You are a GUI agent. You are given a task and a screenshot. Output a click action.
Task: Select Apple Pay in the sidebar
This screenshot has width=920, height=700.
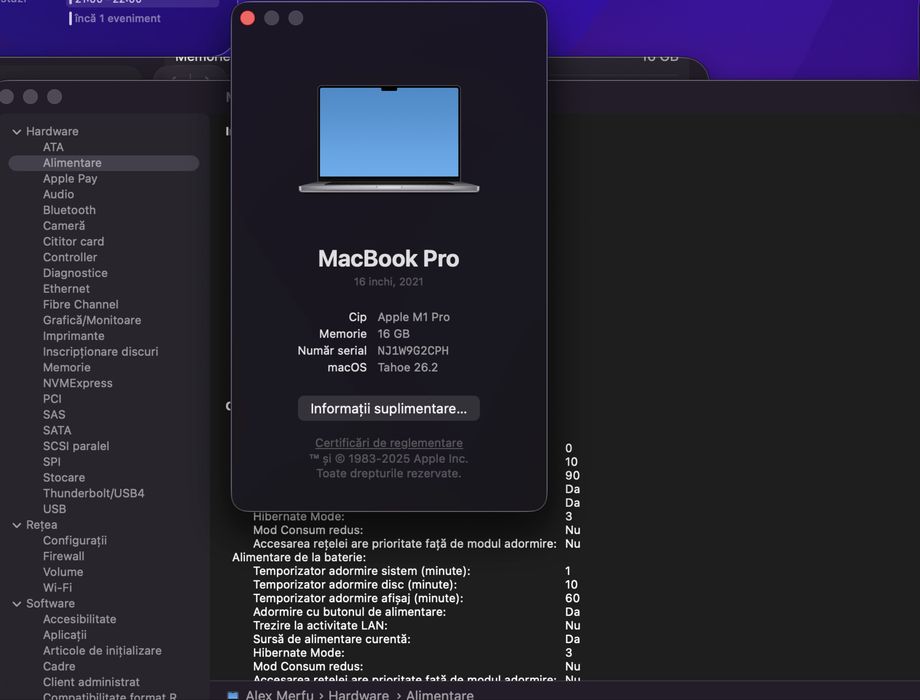coord(70,179)
